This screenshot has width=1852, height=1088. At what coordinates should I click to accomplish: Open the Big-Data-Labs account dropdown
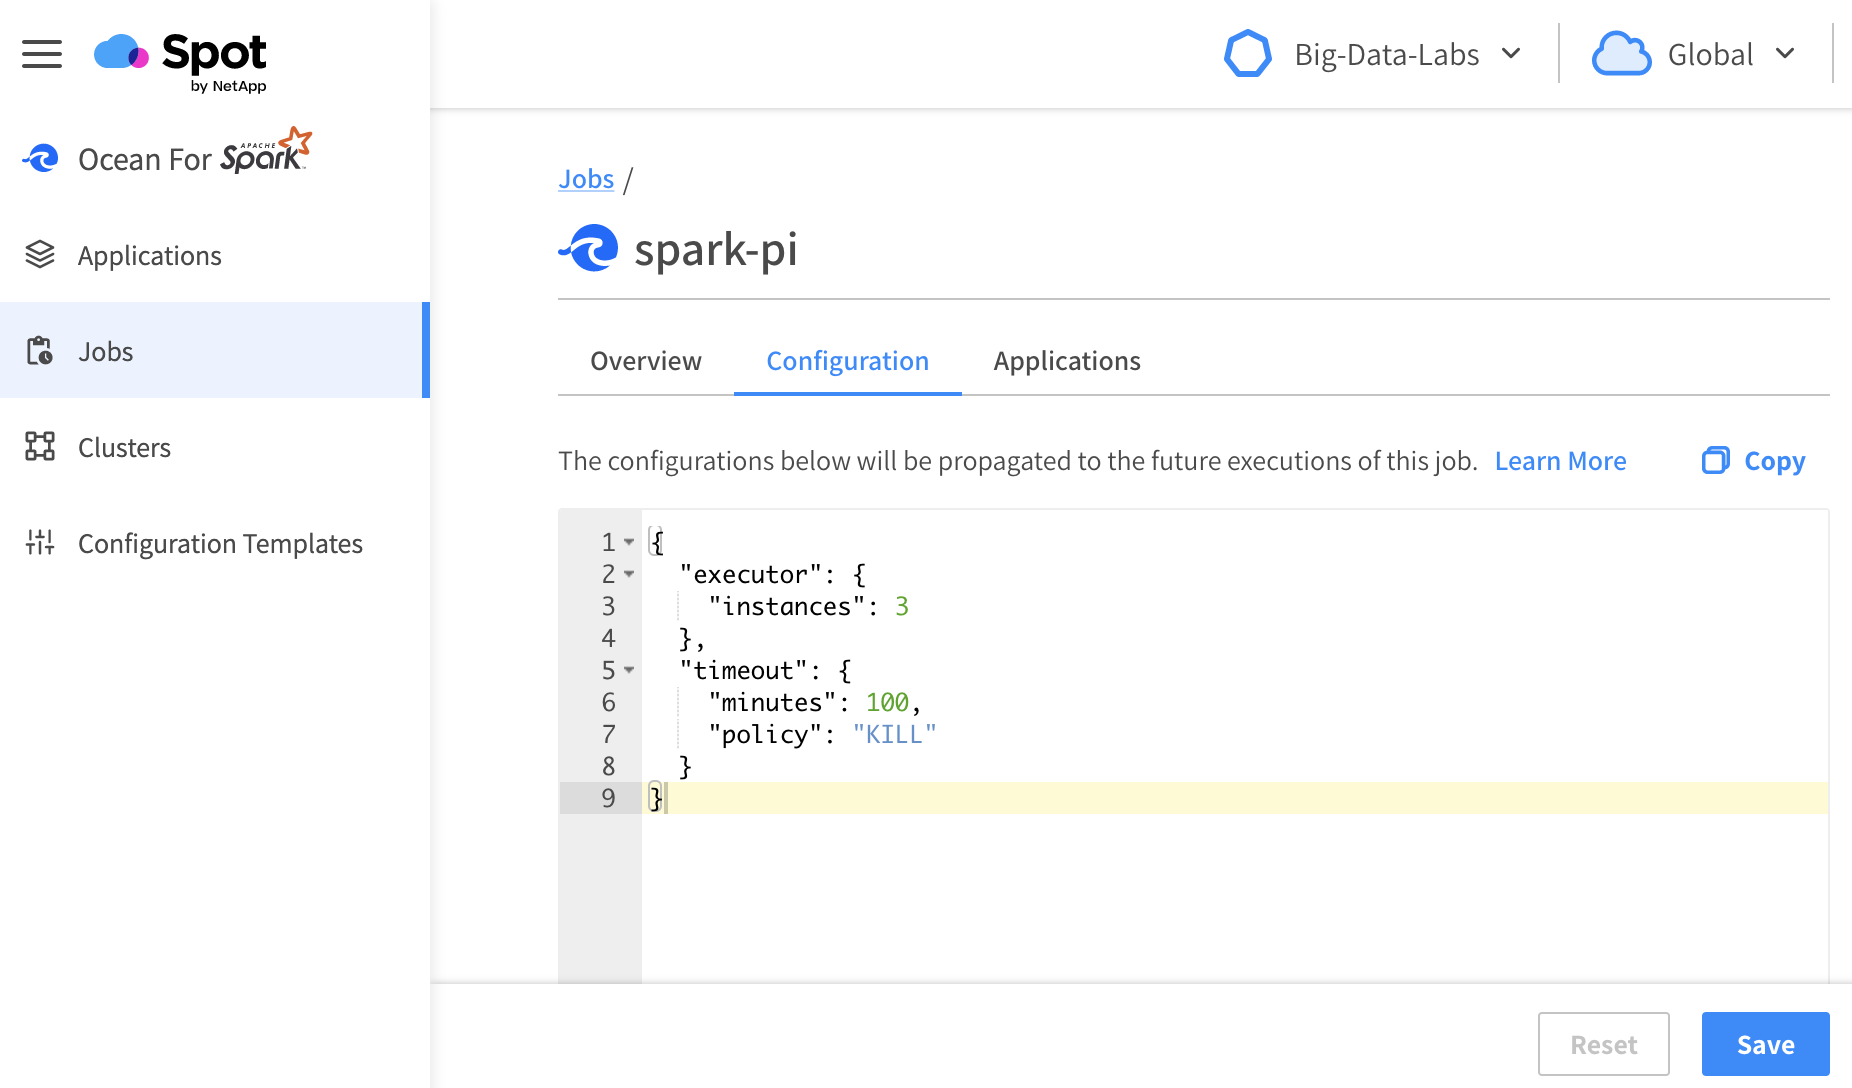1511,54
